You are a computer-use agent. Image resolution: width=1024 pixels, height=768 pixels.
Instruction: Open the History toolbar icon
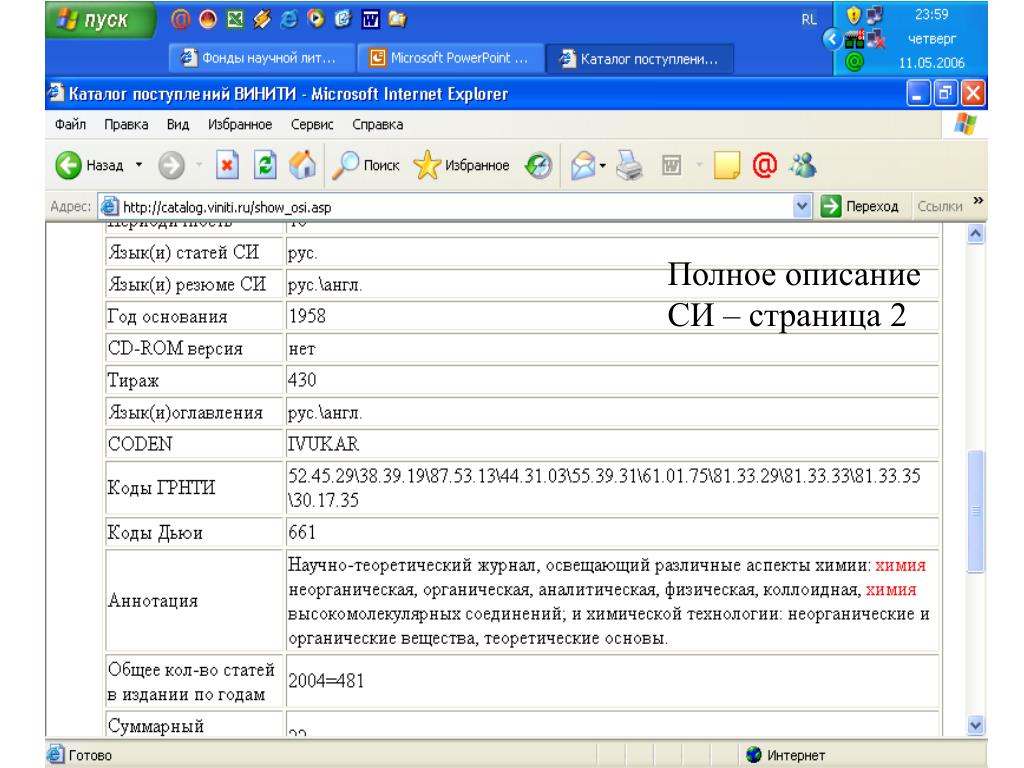(x=538, y=165)
